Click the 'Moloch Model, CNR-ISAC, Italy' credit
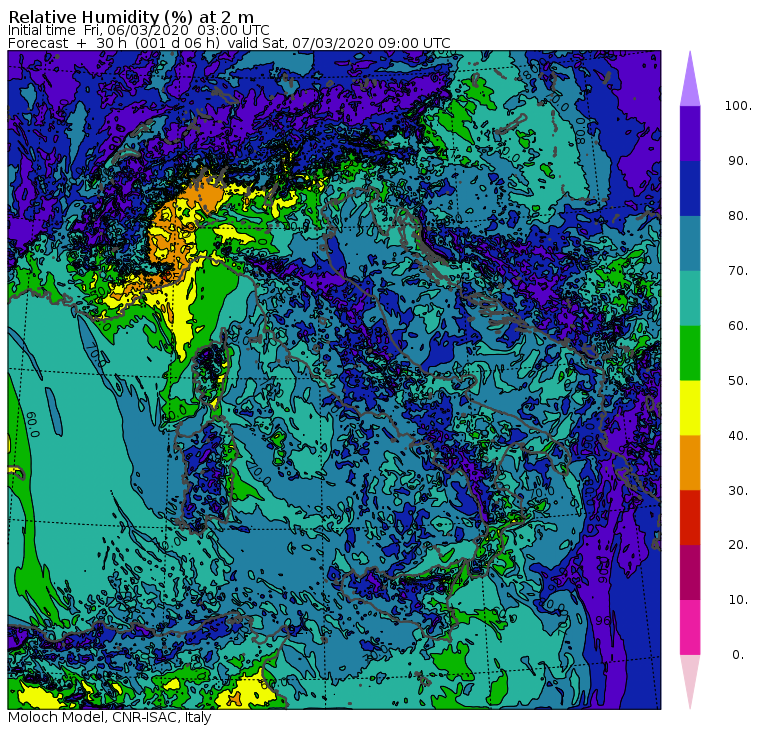The image size is (760, 731). [x=110, y=717]
